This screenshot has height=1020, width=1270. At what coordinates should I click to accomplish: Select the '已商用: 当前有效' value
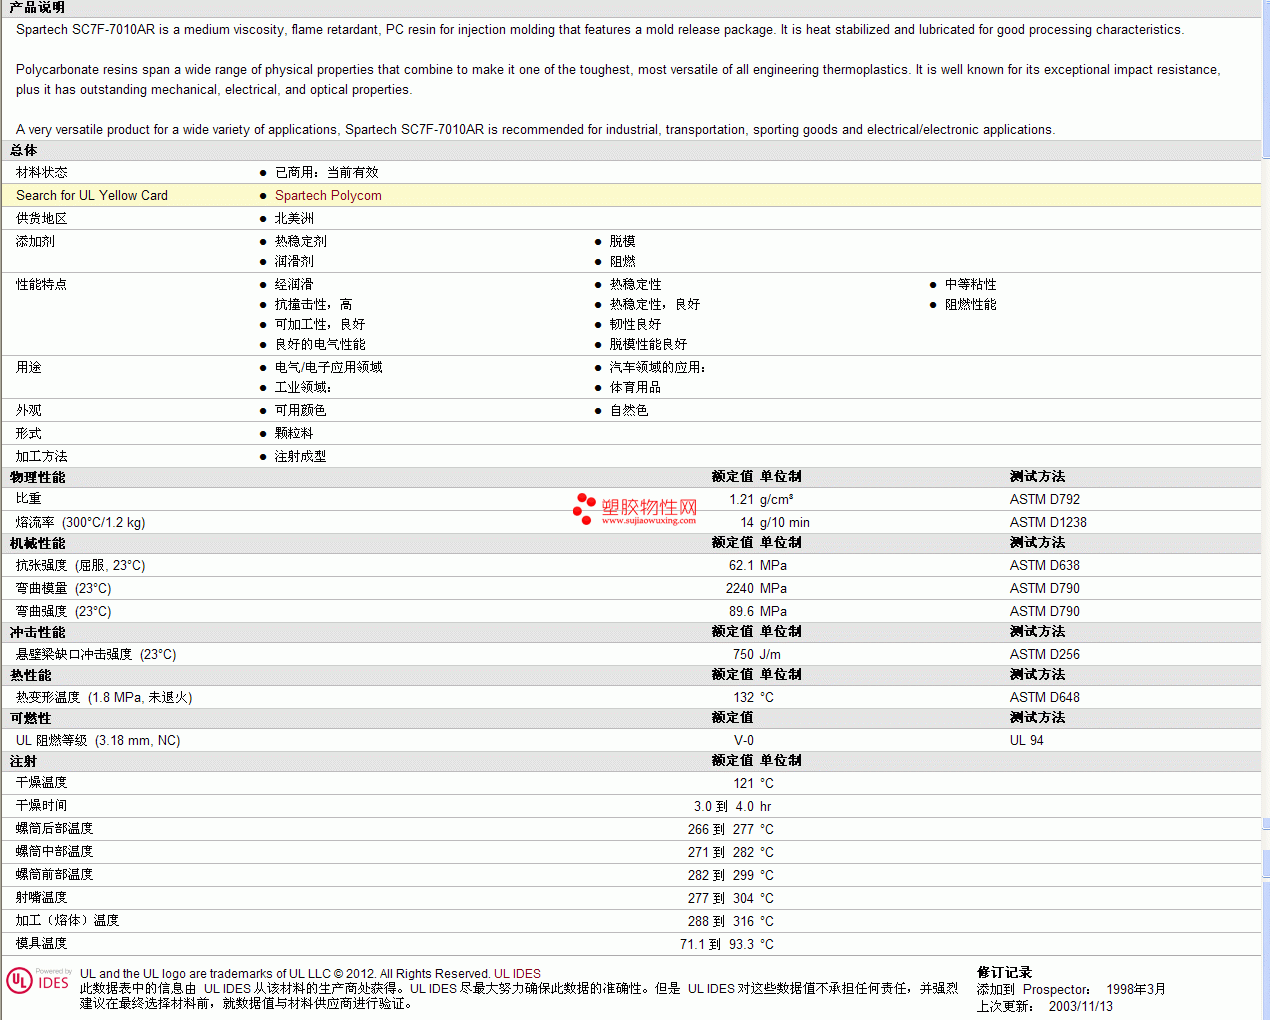327,172
